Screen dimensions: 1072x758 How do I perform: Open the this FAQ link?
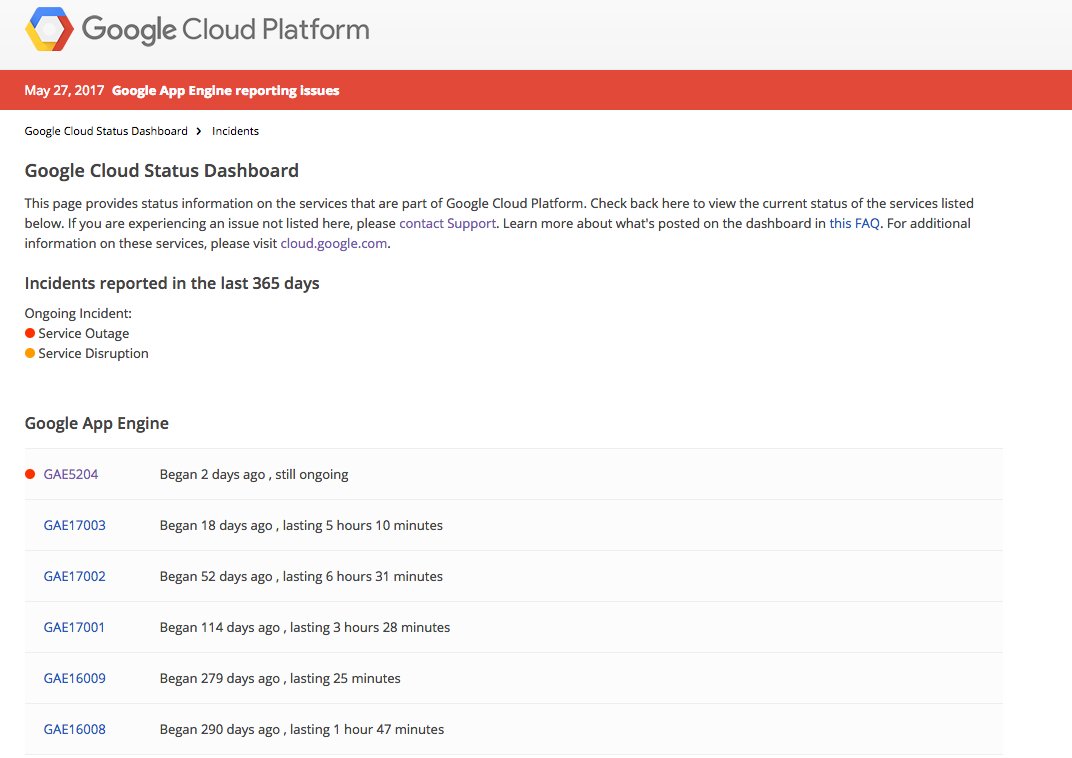pos(854,224)
